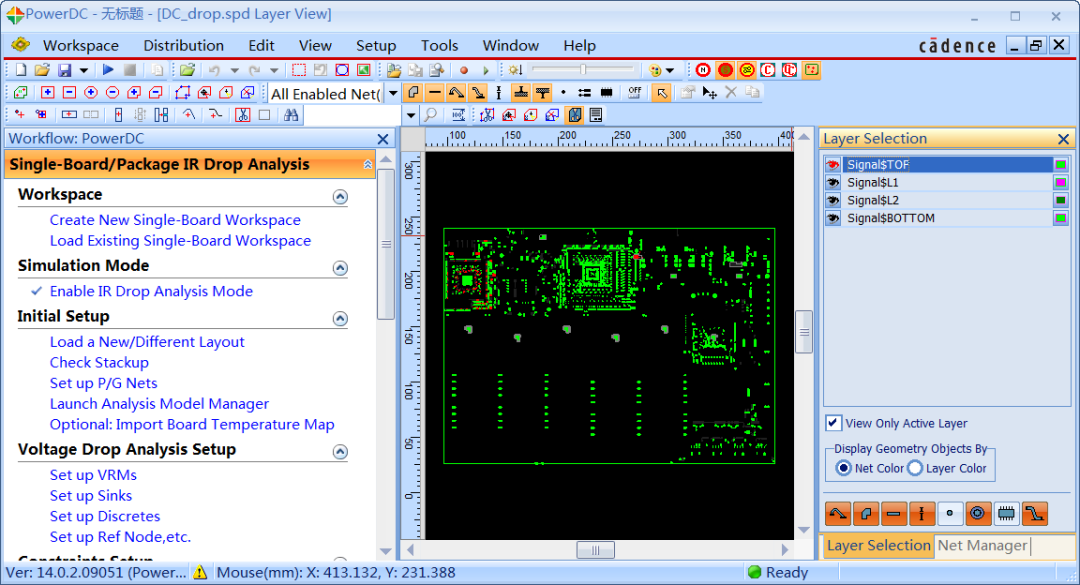
Task: Open the Distribution menu
Action: pyautogui.click(x=183, y=45)
